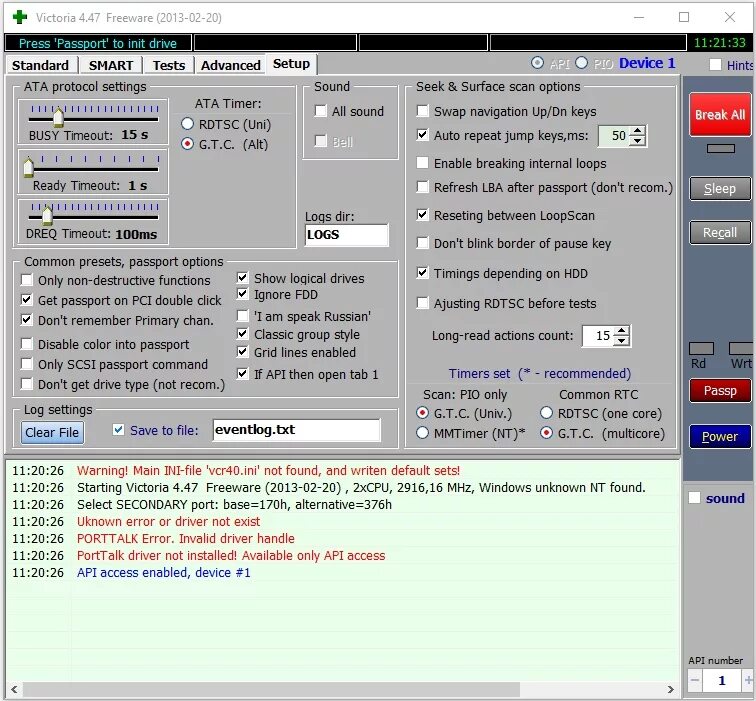The width and height of the screenshot is (756, 701).
Task: Decrease API number with minus button
Action: point(695,680)
